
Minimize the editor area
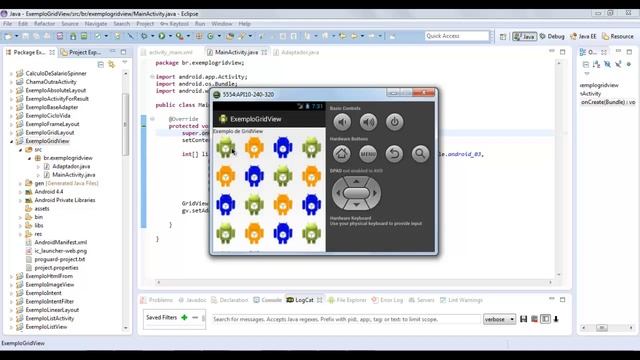pyautogui.click(x=552, y=51)
